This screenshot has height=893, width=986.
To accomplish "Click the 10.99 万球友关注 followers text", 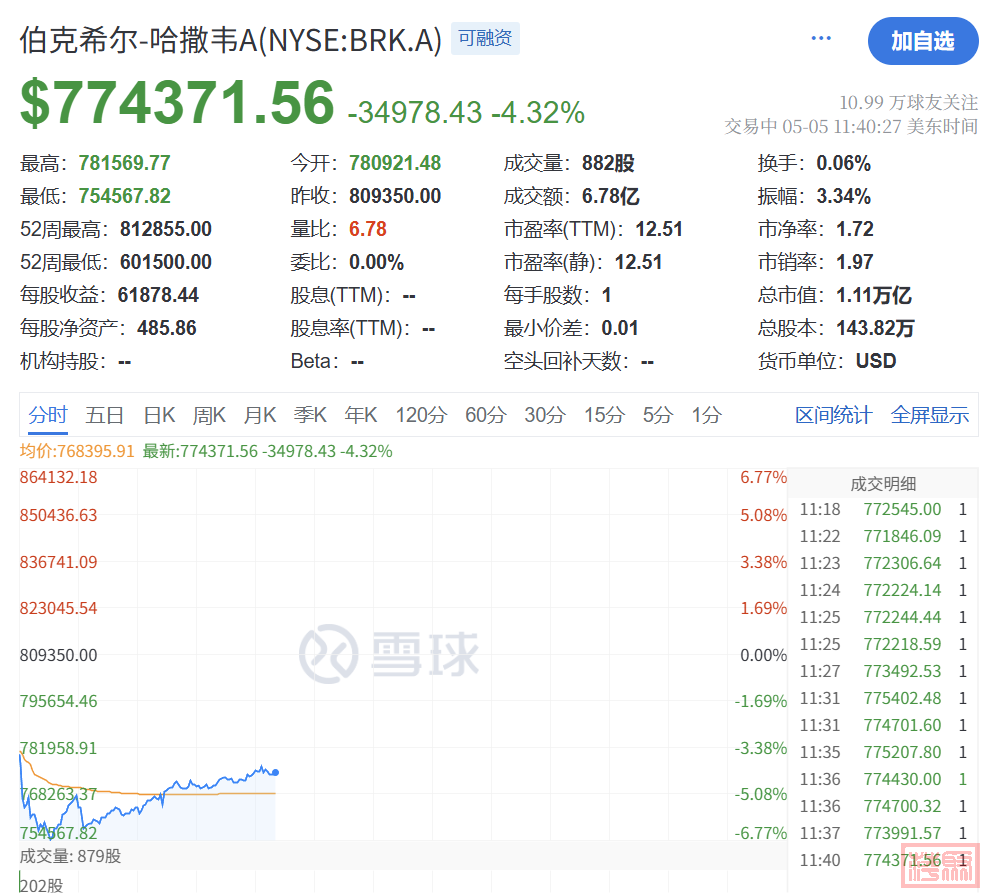I will [x=909, y=103].
